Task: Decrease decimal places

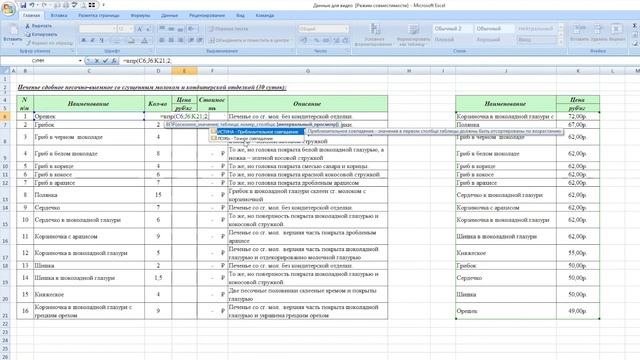Action: 345,40
